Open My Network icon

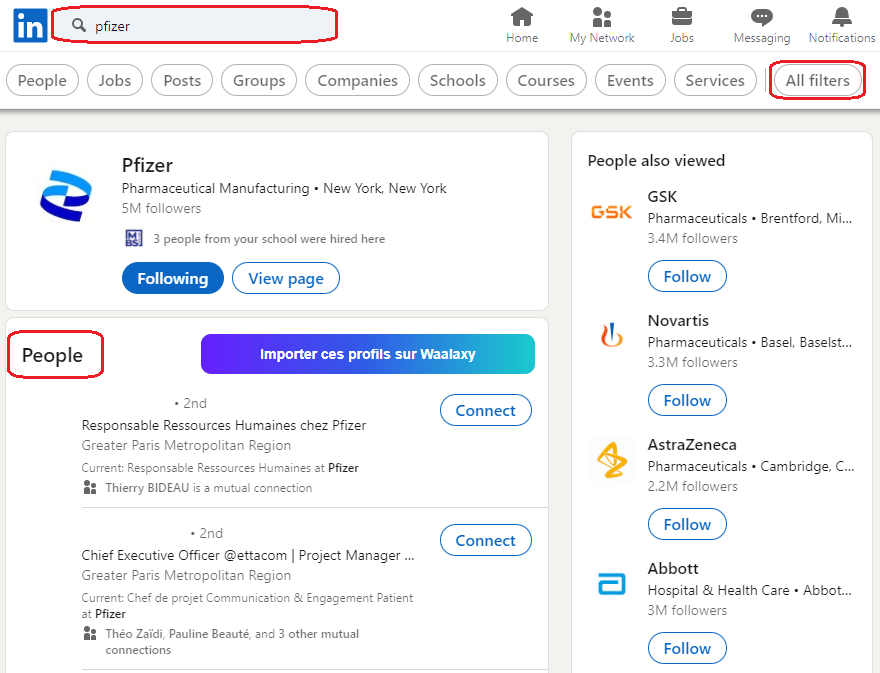(602, 17)
